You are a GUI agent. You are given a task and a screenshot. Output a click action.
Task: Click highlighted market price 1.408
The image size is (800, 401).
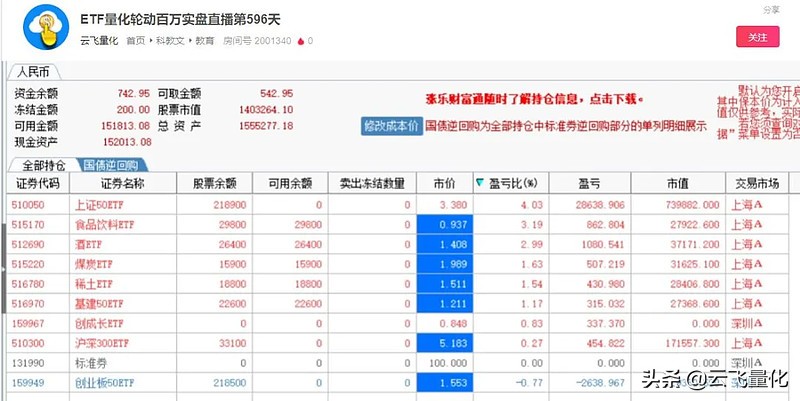[445, 244]
